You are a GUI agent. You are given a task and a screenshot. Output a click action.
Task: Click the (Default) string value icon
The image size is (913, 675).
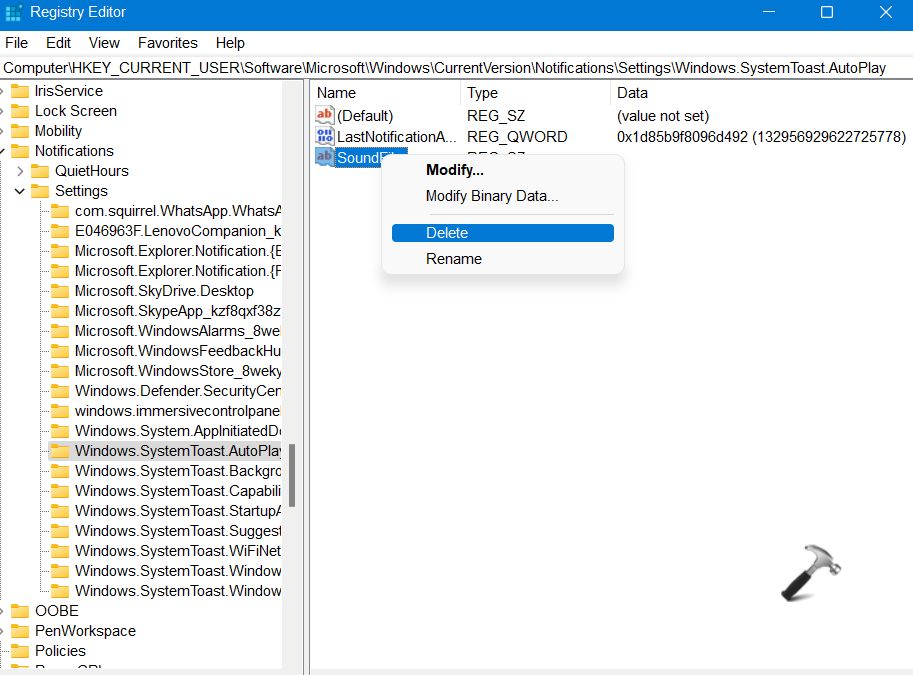324,116
